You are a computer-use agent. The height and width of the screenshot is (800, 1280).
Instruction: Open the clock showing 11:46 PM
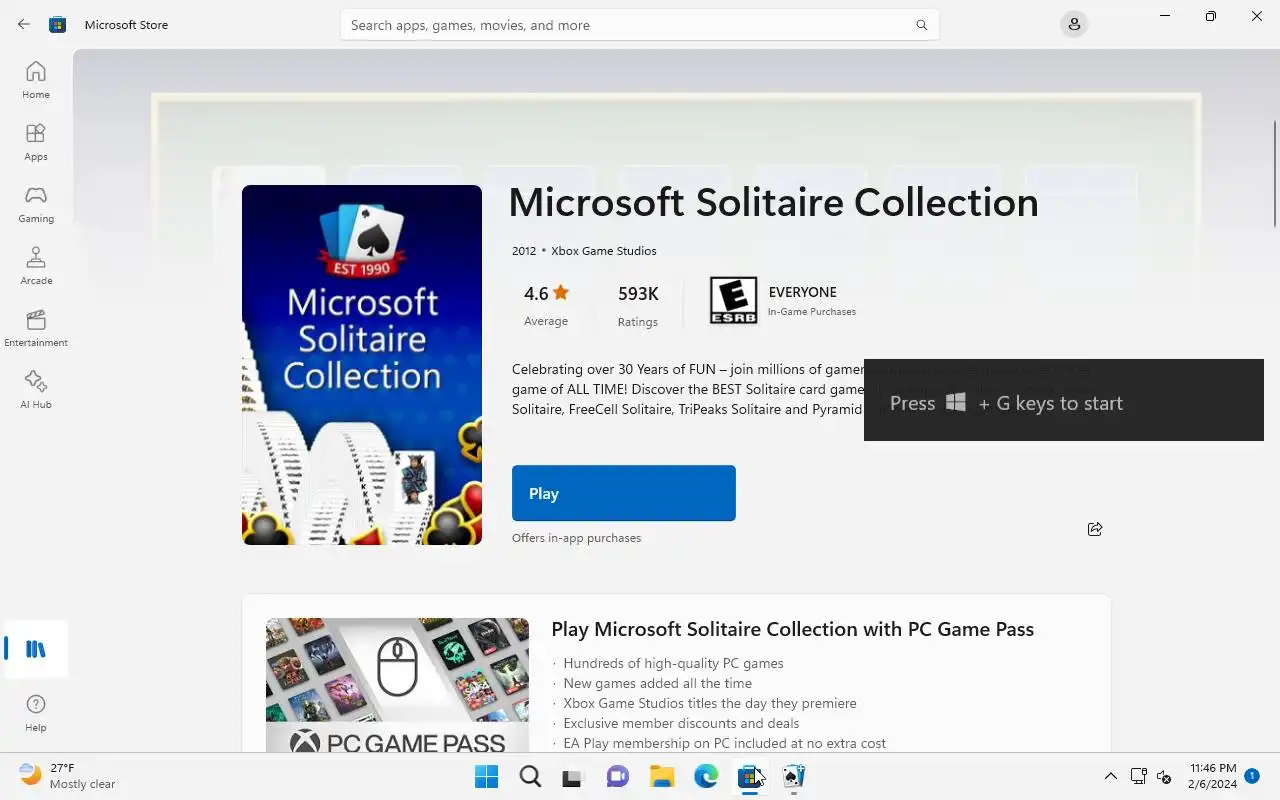1212,776
